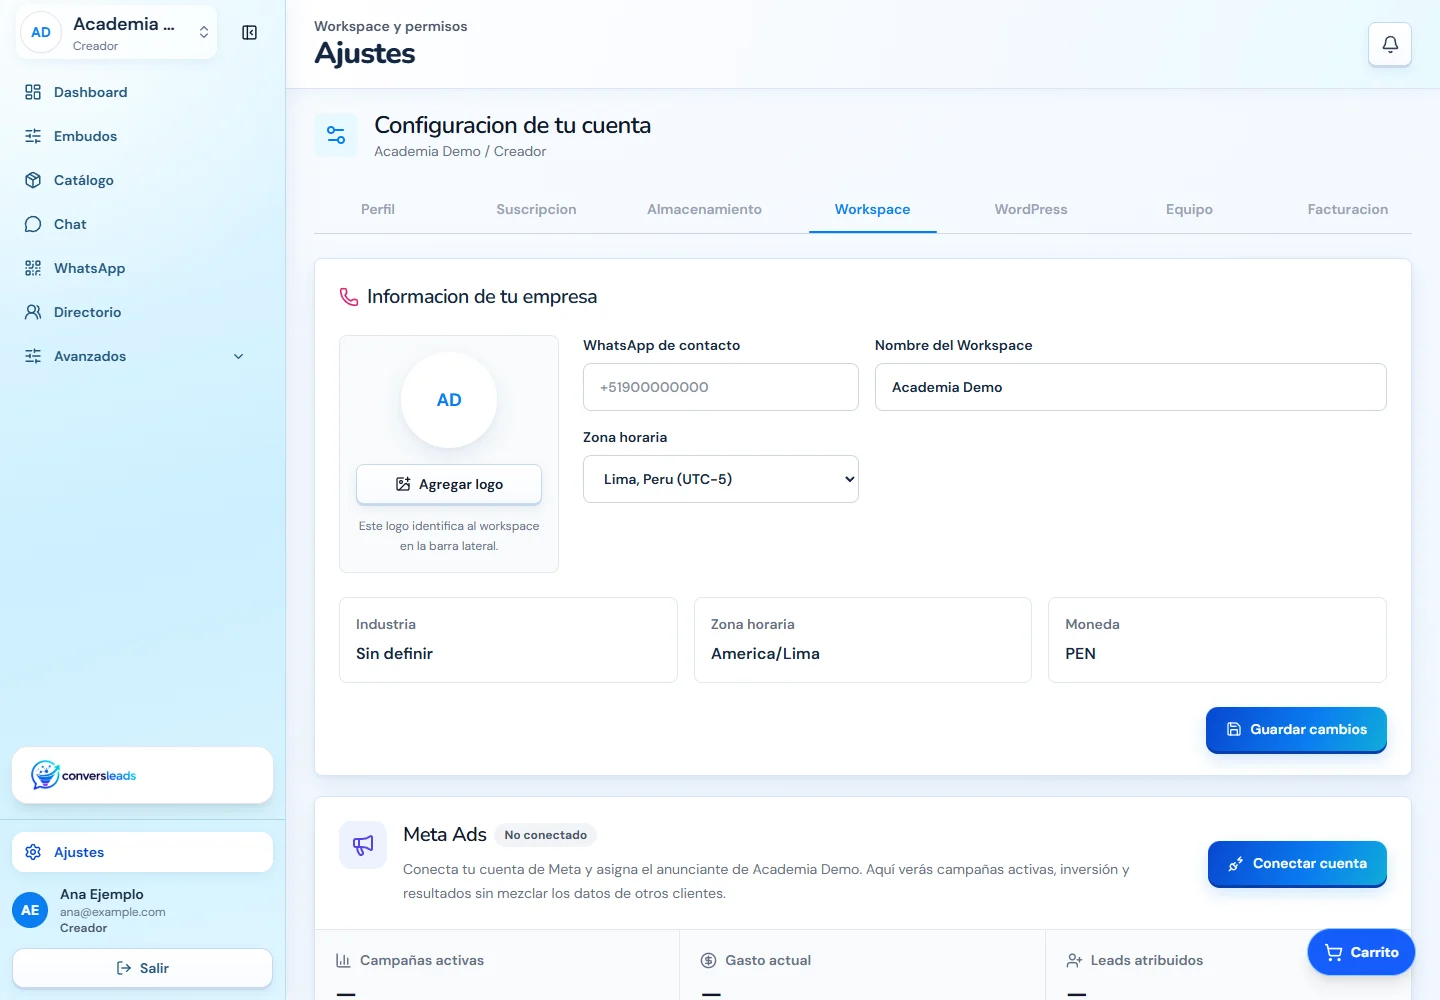
Task: Click the Industria Sin definir card
Action: click(508, 640)
